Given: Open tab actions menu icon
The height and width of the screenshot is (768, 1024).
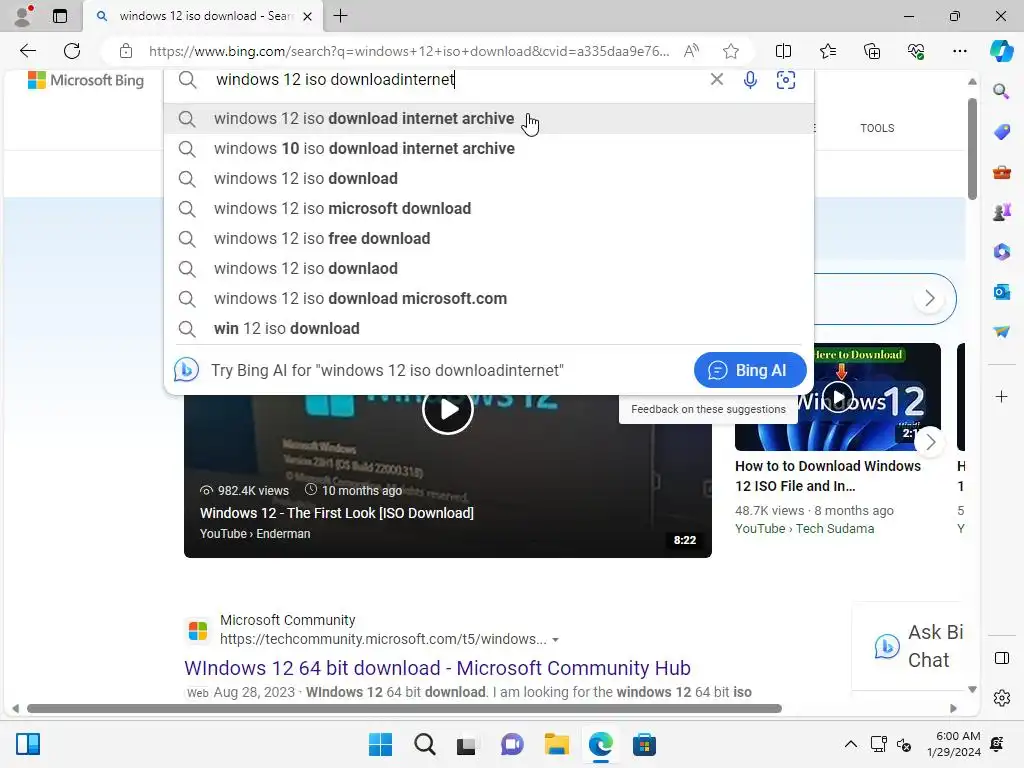Looking at the screenshot, I should pos(59,16).
